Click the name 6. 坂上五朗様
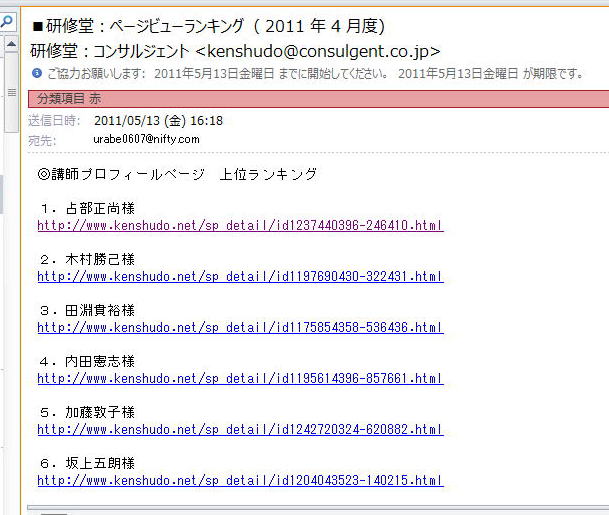The width and height of the screenshot is (609, 515). (87, 463)
